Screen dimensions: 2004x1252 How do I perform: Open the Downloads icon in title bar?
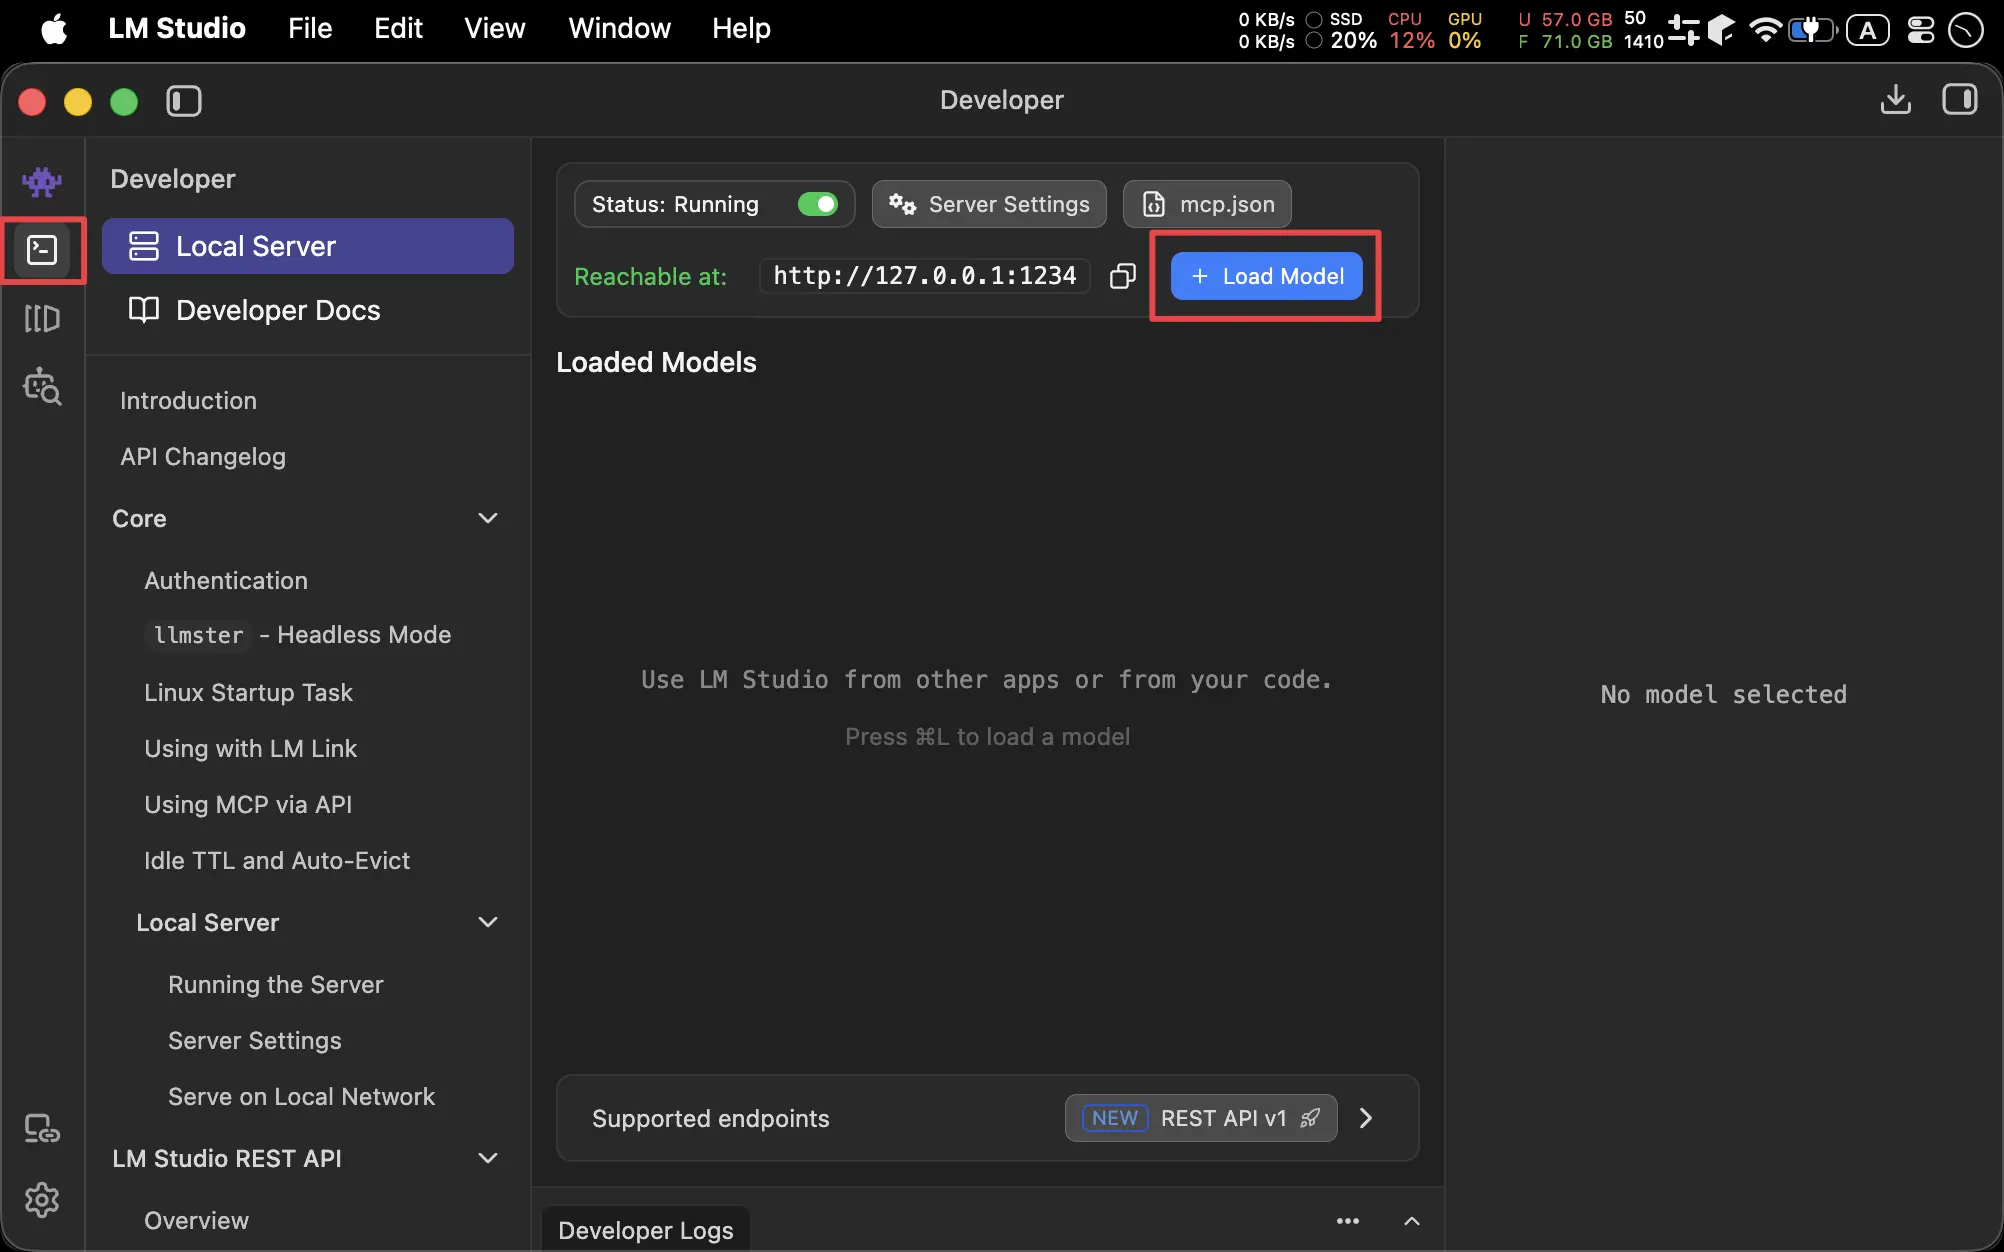click(x=1895, y=100)
